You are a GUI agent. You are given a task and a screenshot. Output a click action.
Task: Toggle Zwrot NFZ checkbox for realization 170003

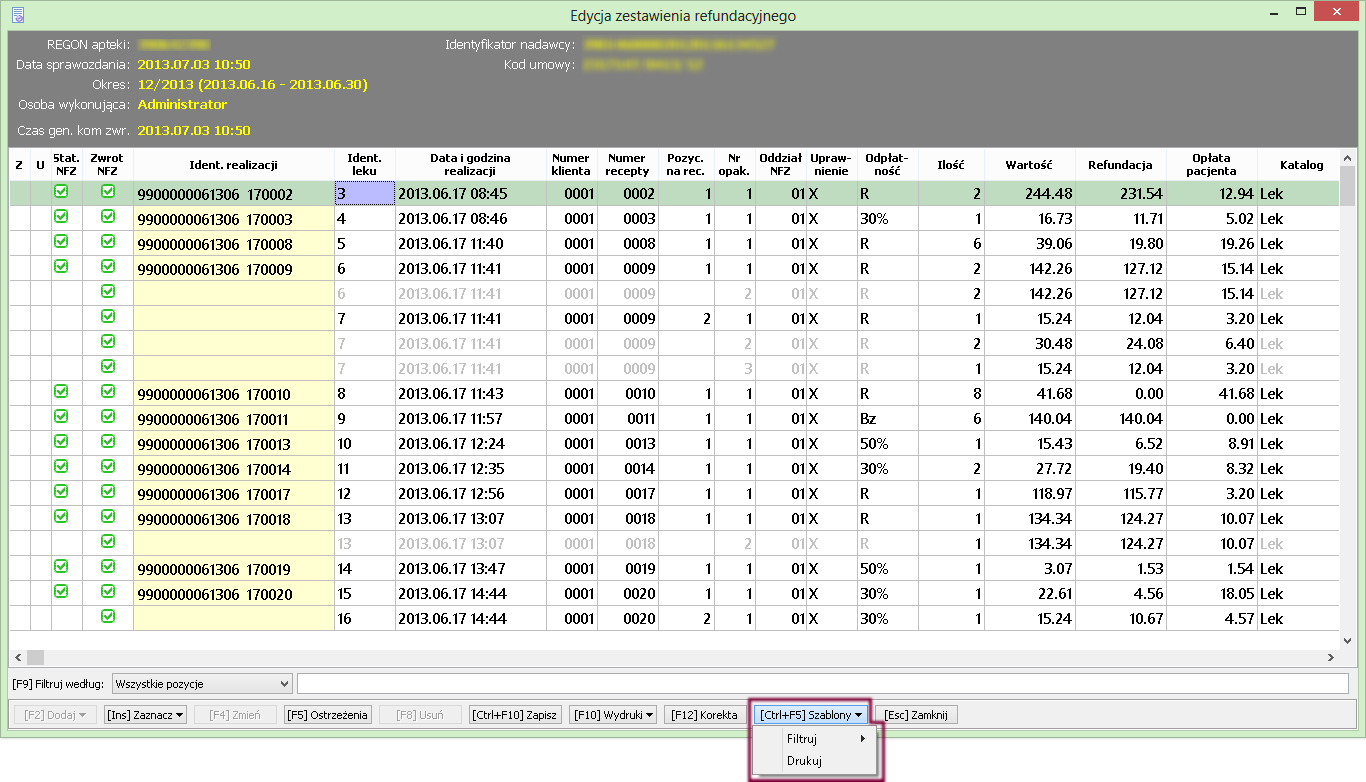coord(108,216)
